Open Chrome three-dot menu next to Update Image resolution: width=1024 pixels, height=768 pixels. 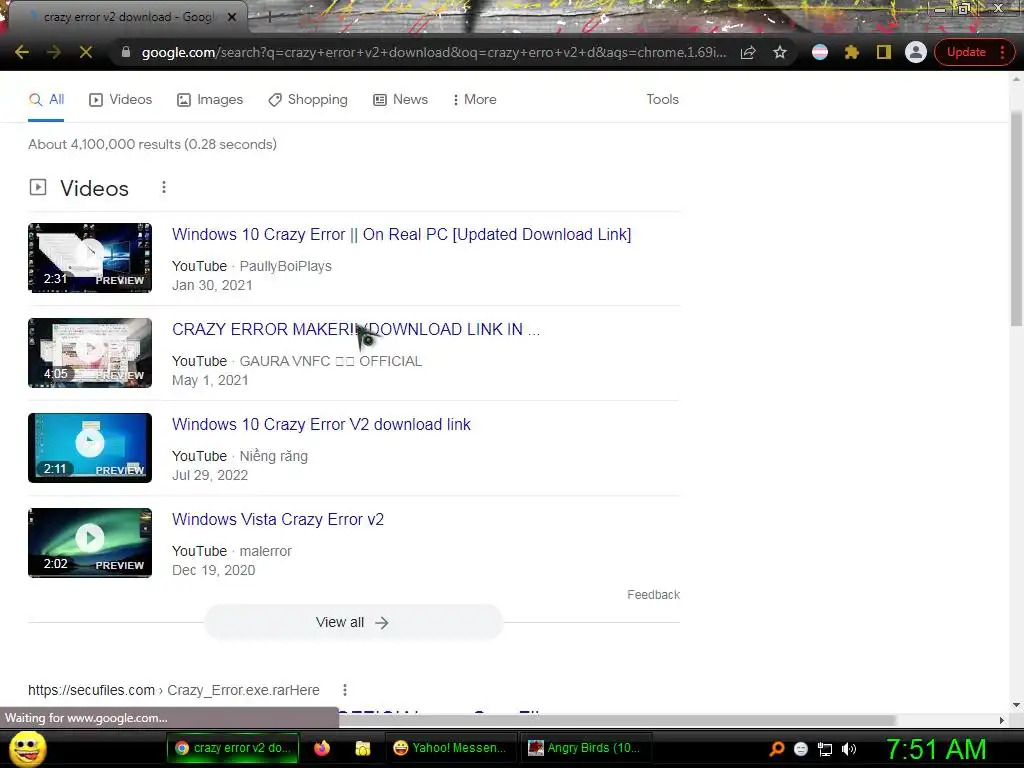1002,52
